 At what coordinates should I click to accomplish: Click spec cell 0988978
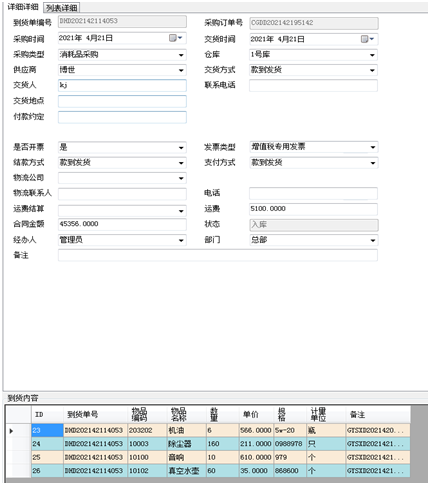[290, 444]
